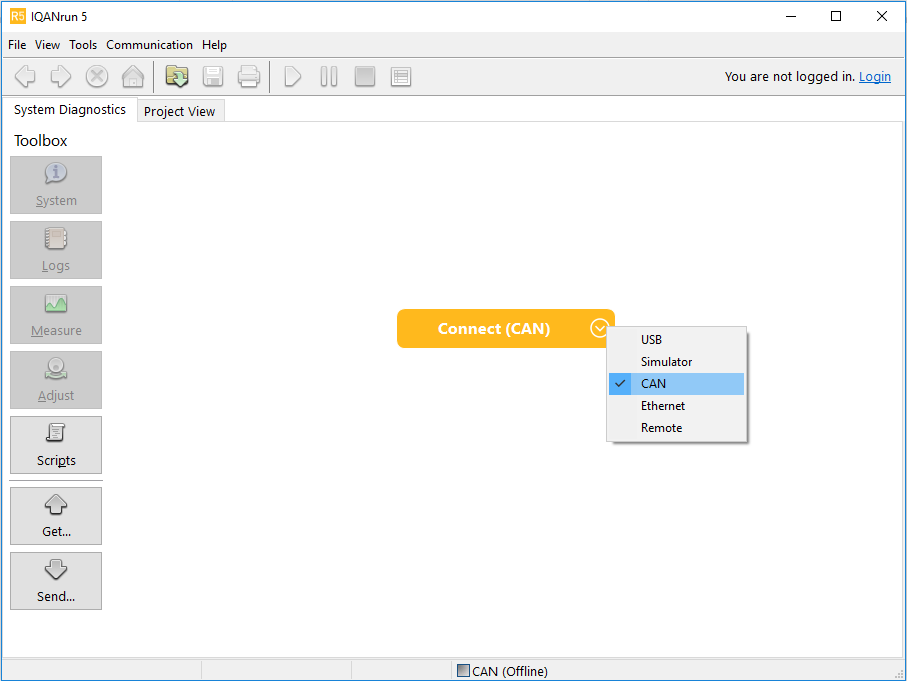The height and width of the screenshot is (681, 907).
Task: Click the Login link
Action: pos(875,76)
